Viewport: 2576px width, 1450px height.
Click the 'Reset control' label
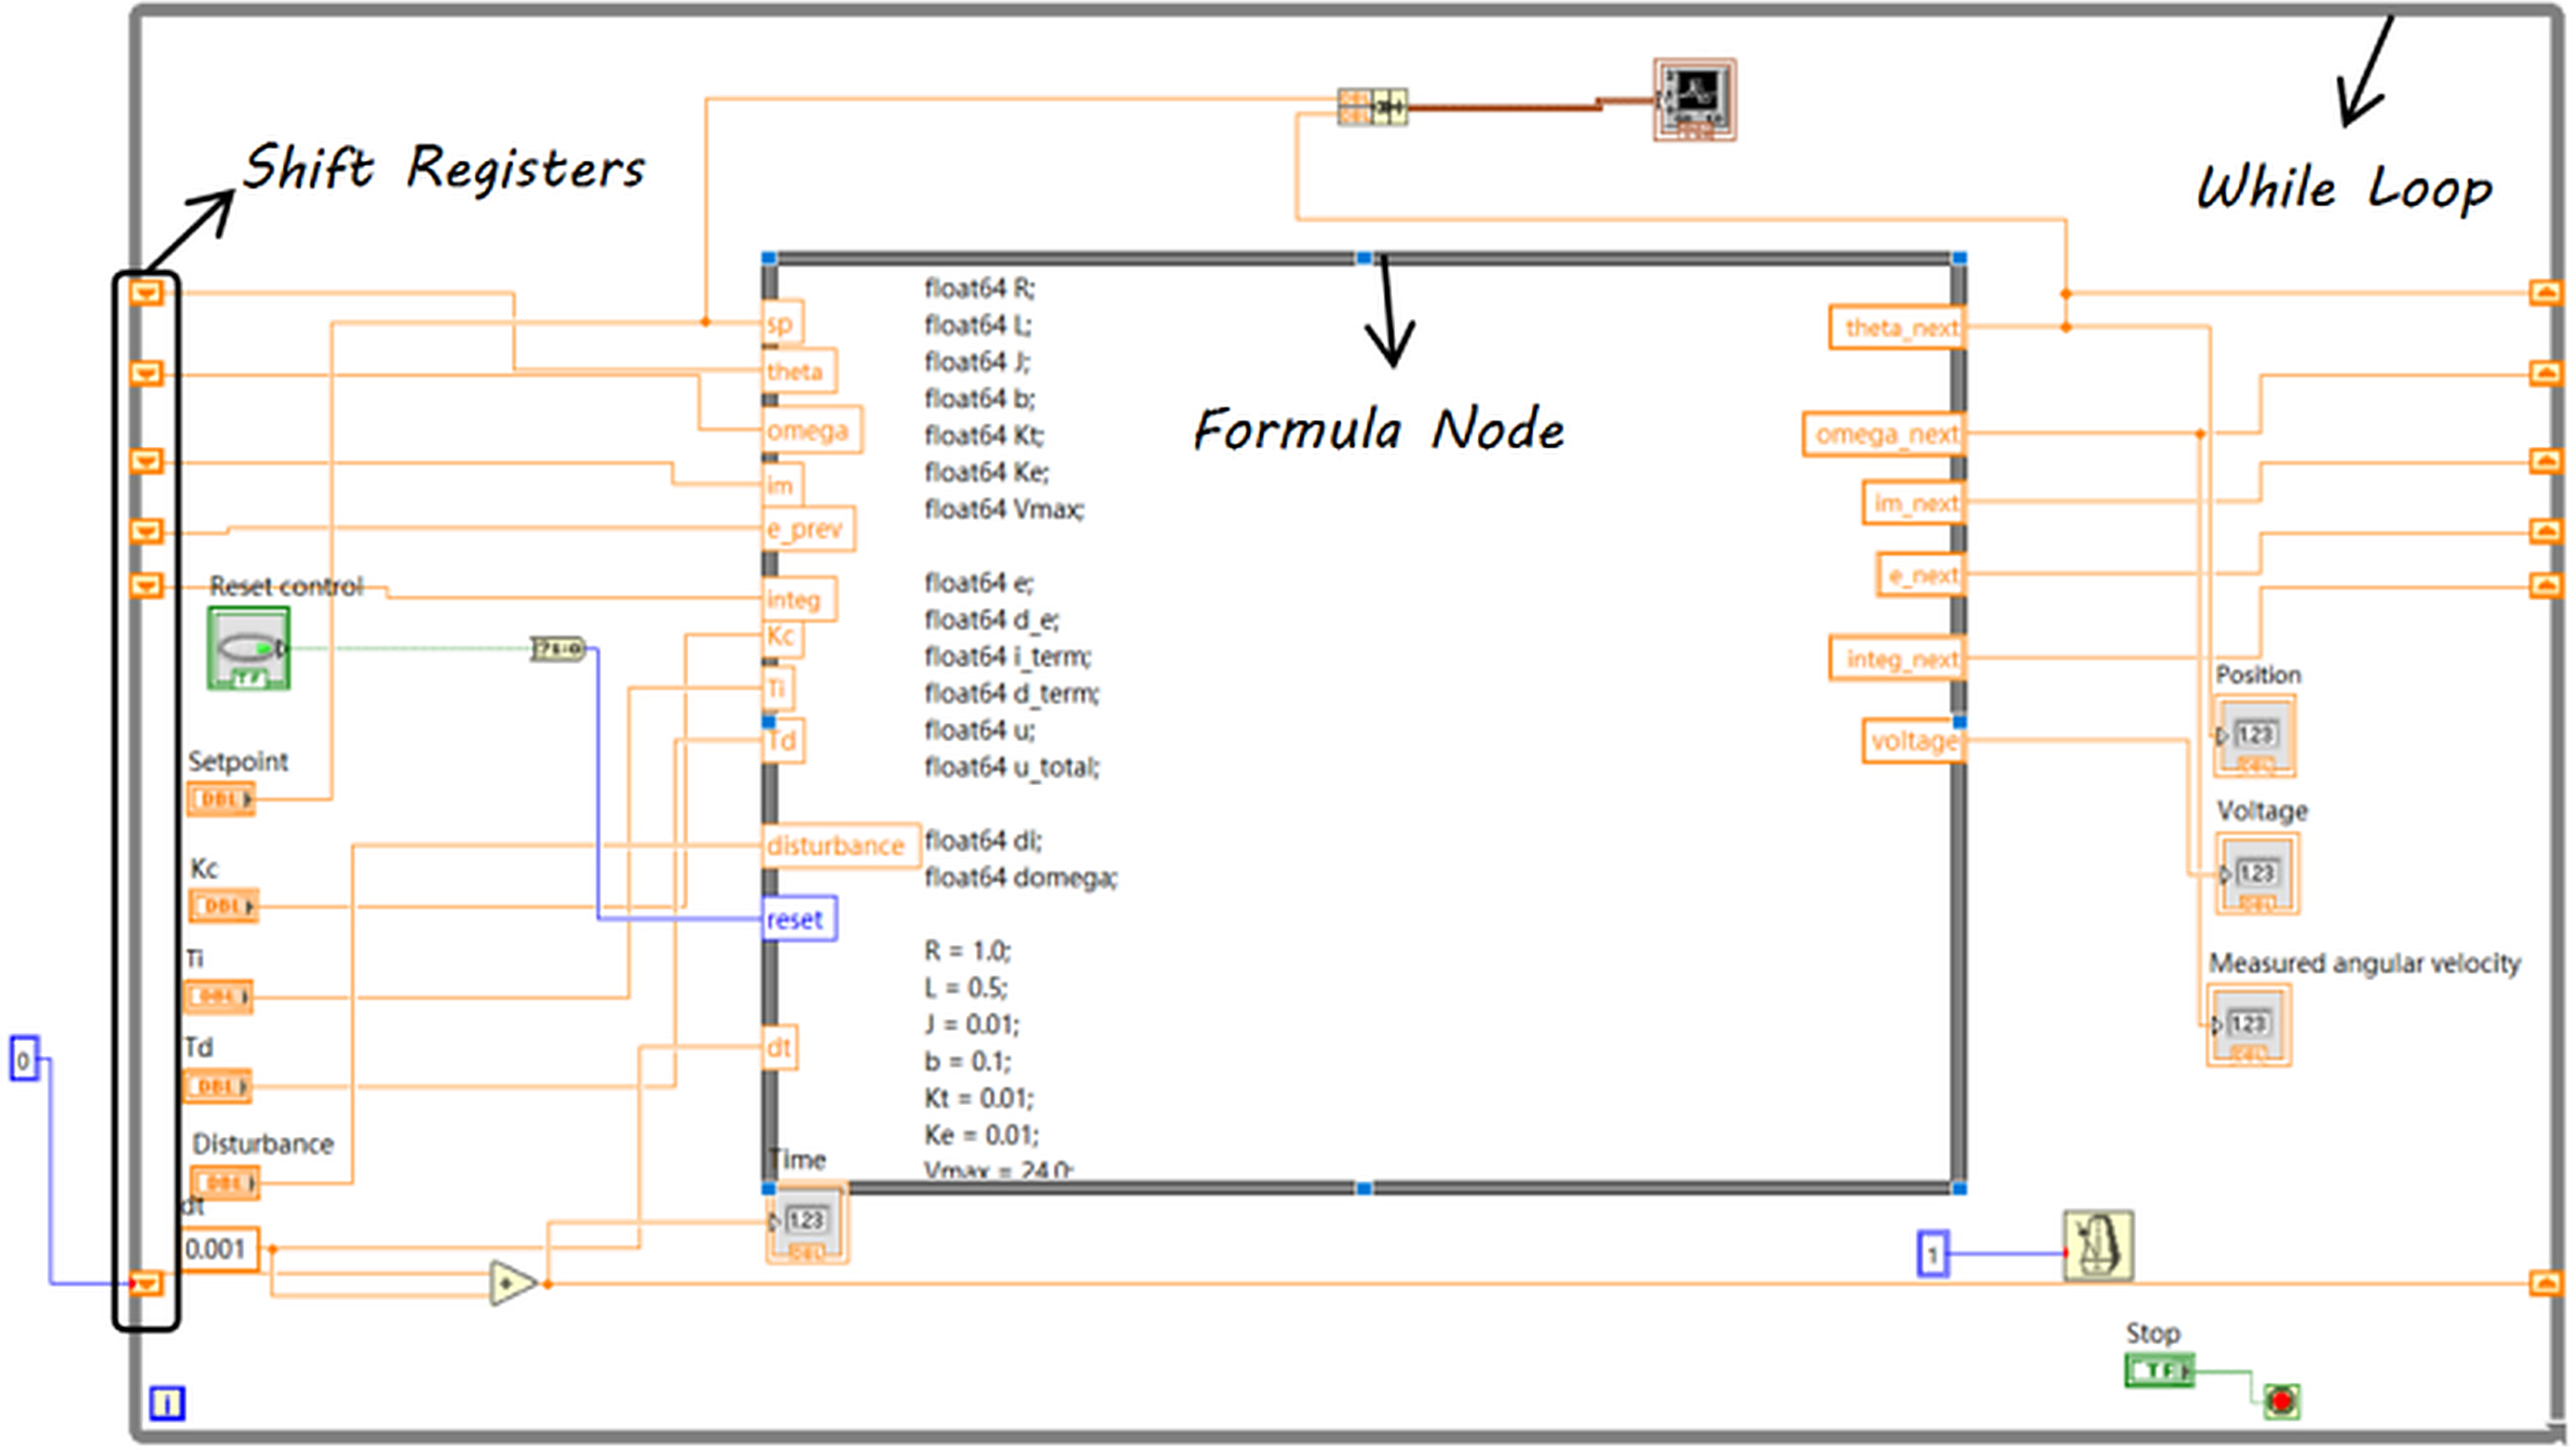point(286,587)
